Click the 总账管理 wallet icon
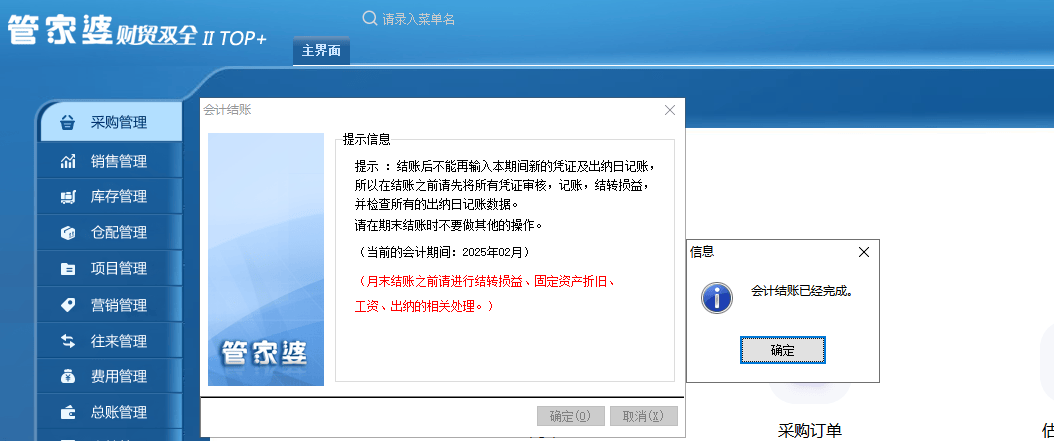 [x=68, y=412]
